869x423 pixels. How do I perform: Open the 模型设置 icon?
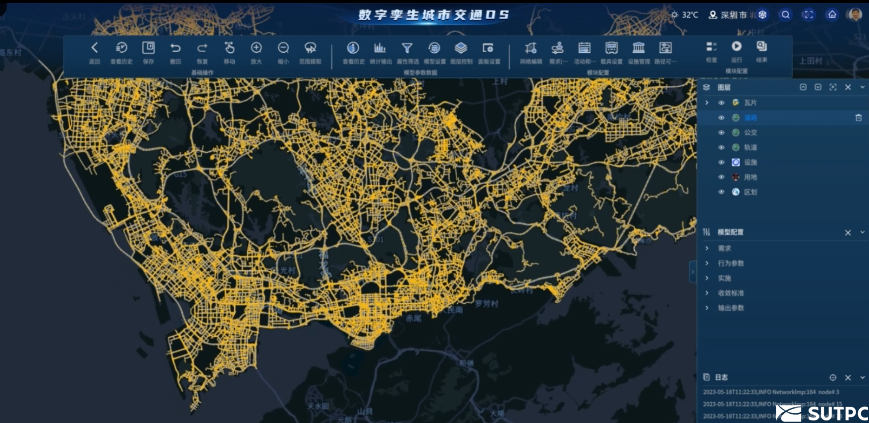[434, 48]
